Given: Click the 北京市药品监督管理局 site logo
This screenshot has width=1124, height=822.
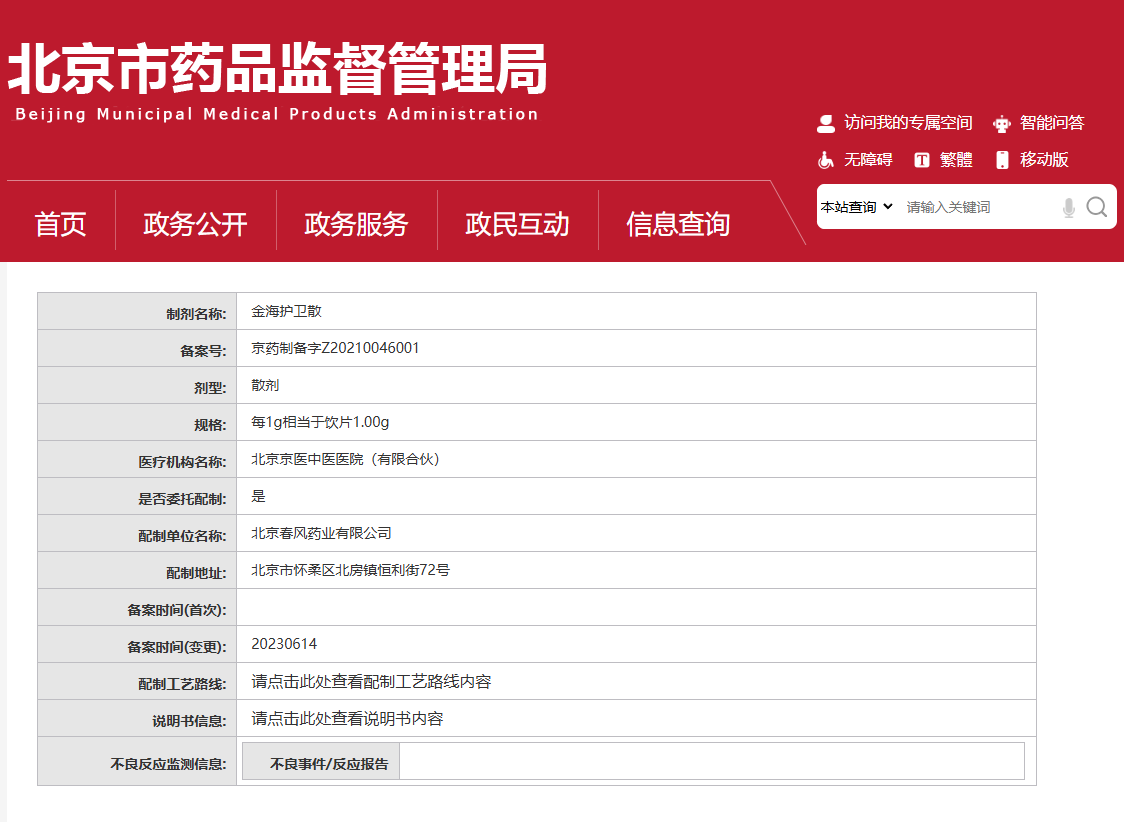Looking at the screenshot, I should (277, 80).
